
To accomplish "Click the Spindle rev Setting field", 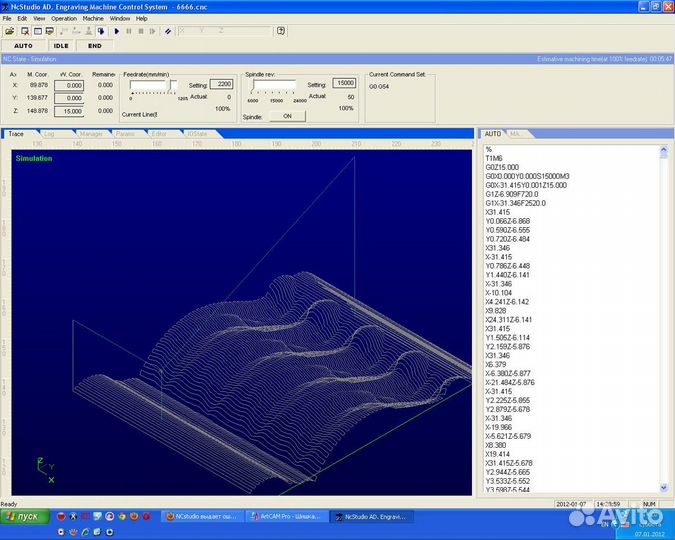I will point(343,84).
